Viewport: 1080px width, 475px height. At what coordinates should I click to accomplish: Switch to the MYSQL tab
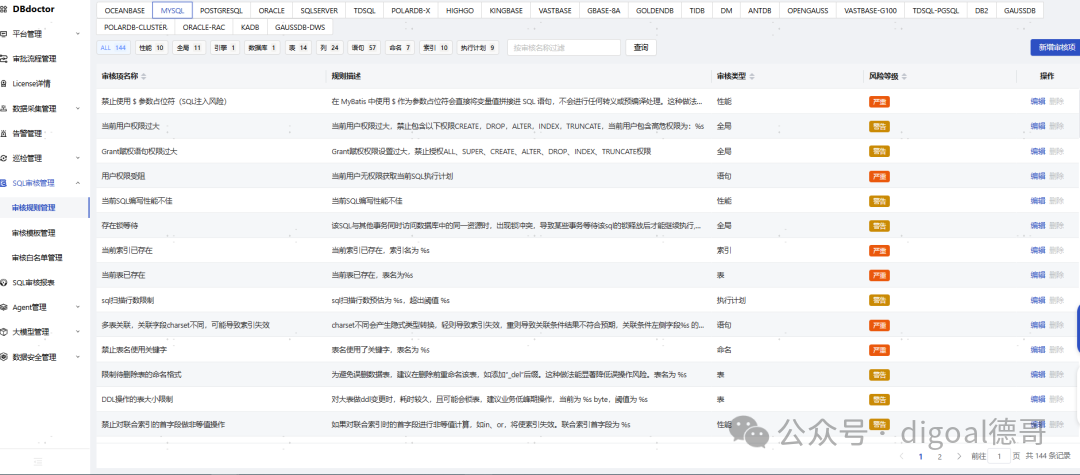point(173,11)
